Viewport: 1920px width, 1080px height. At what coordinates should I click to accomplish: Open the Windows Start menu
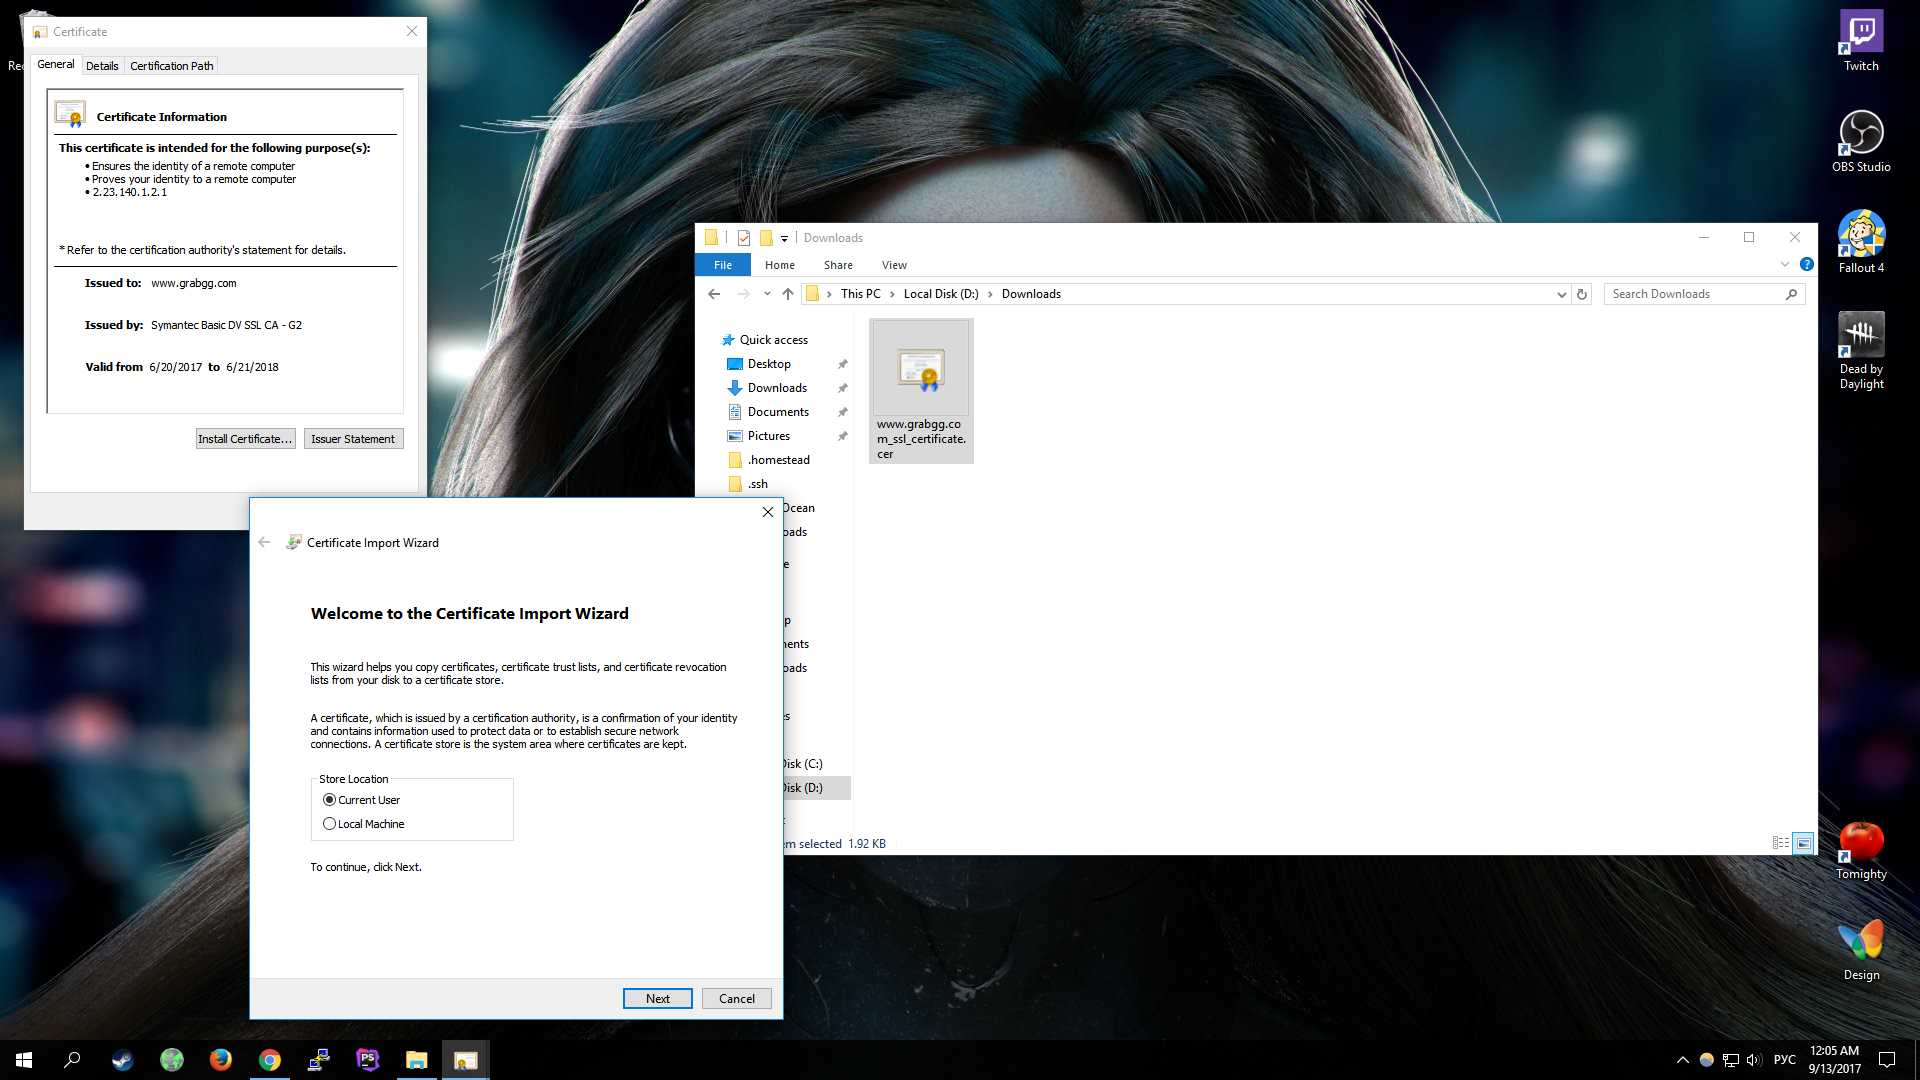pos(24,1060)
